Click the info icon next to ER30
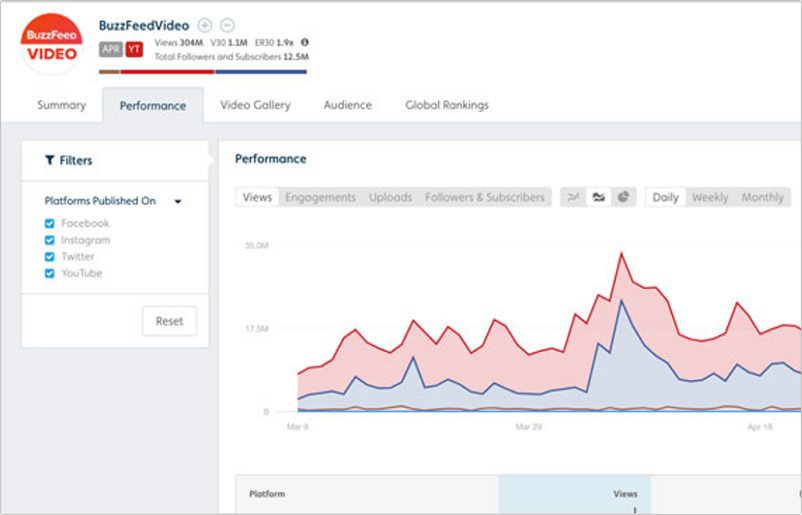 click(304, 42)
